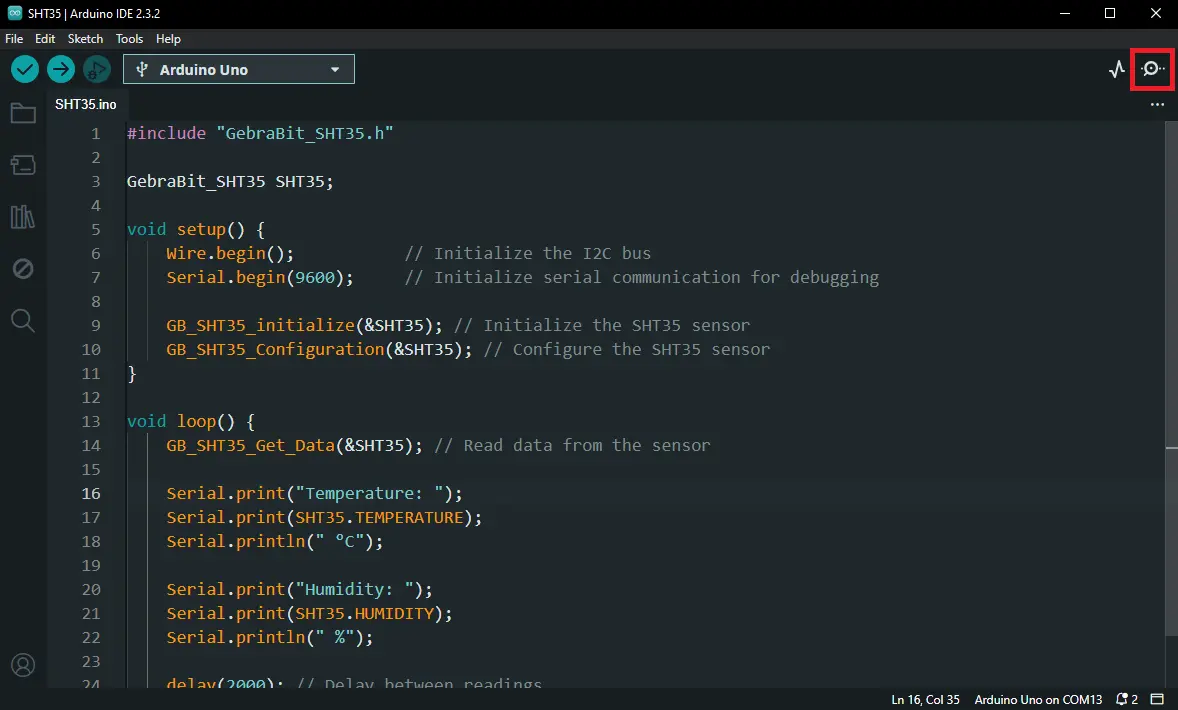Open the Arduino account profile icon
Image resolution: width=1178 pixels, height=710 pixels.
pos(23,666)
